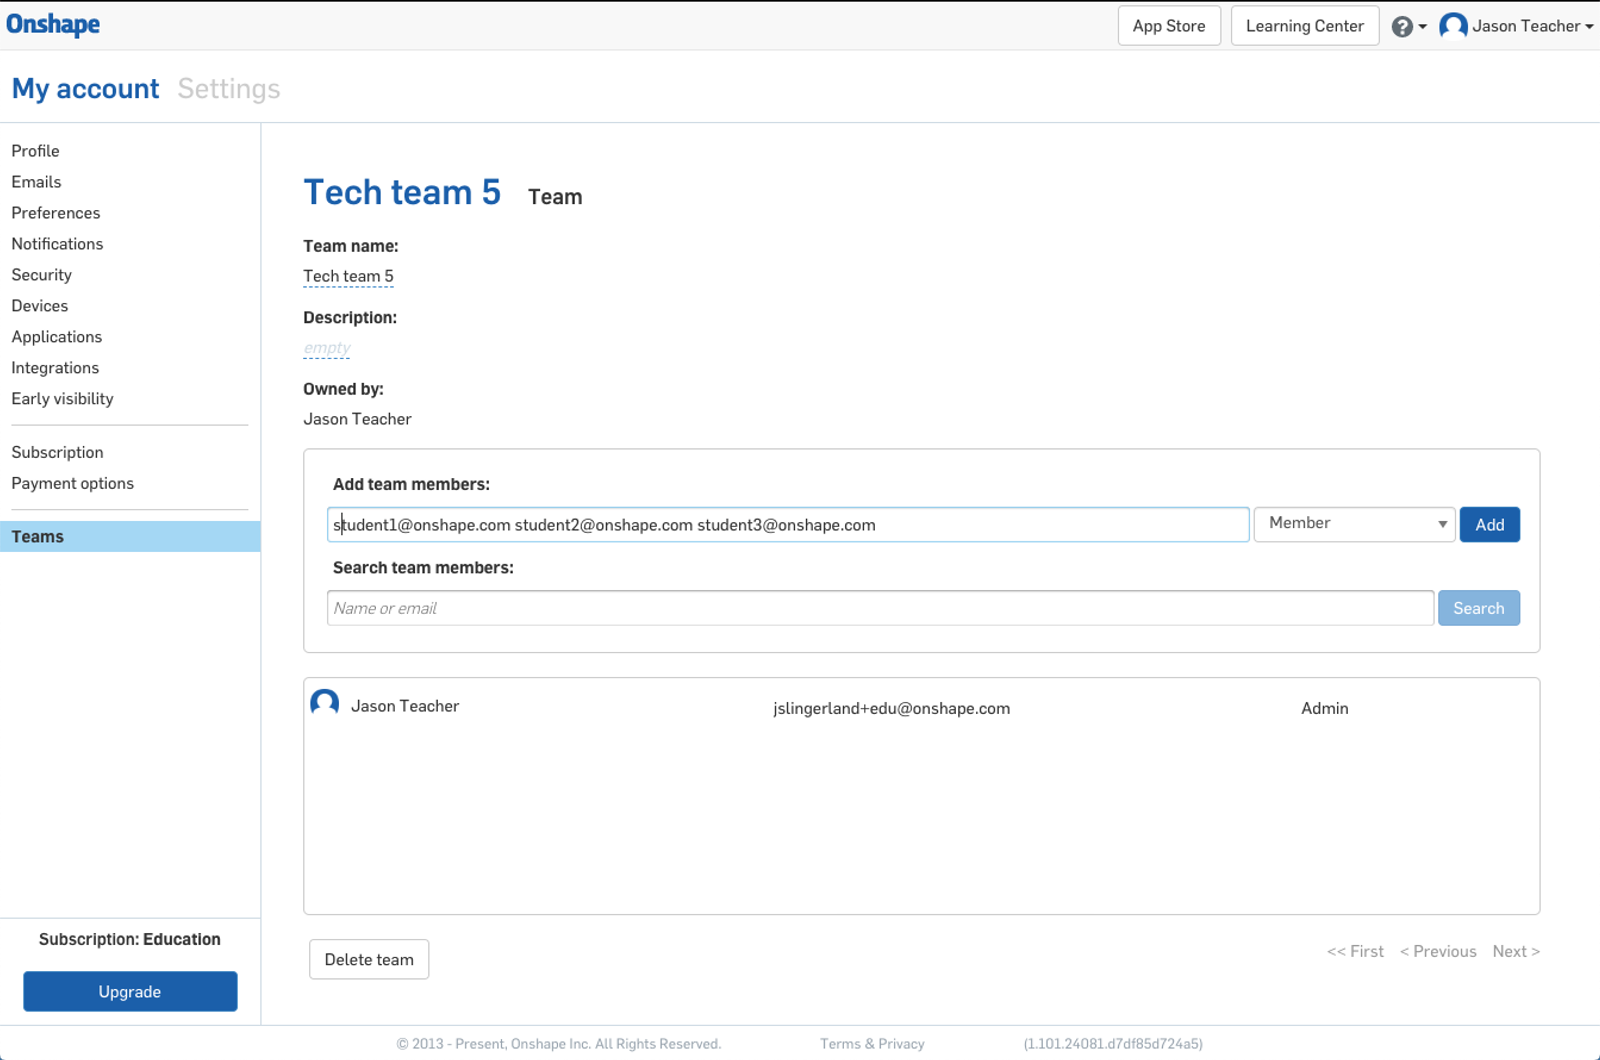This screenshot has height=1060, width=1600.
Task: Click the user avatar icon in header
Action: (x=1453, y=26)
